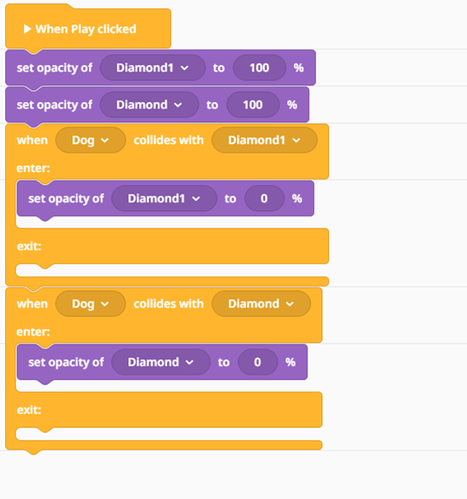Screen dimensions: 467x499
Task: Click the play triangle icon on the hat block
Action: click(x=27, y=29)
